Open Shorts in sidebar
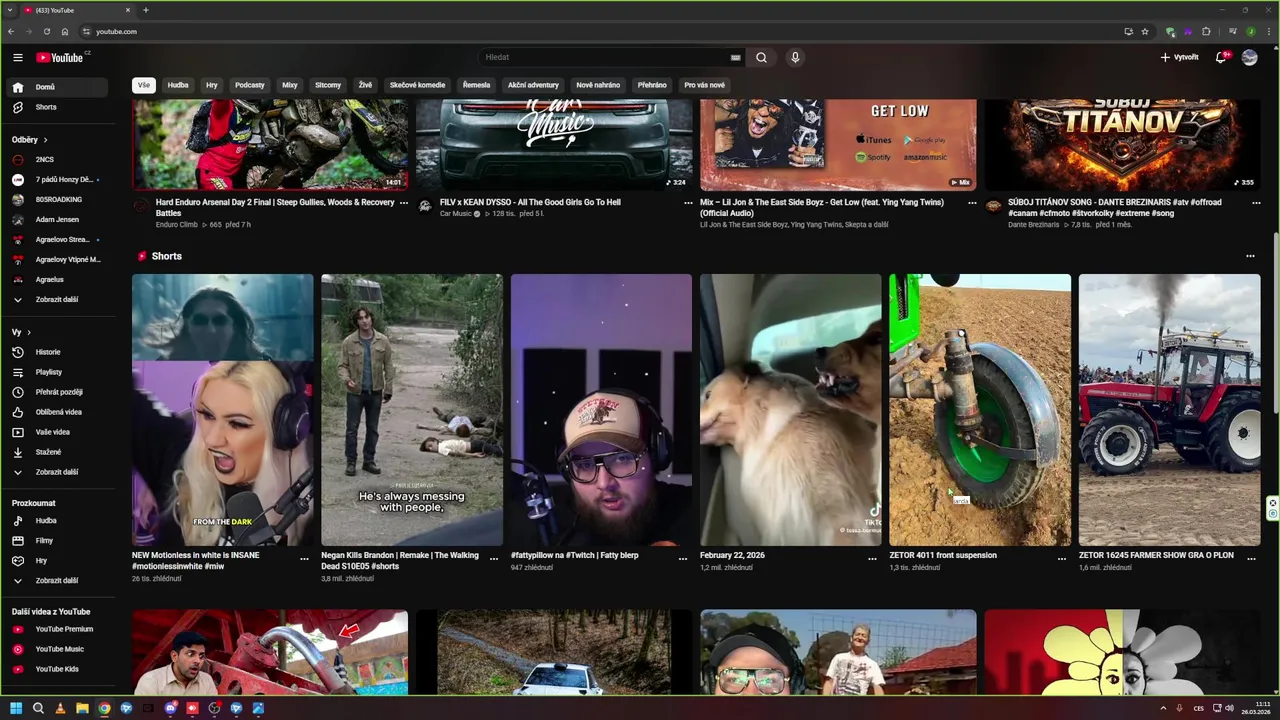 point(56,107)
